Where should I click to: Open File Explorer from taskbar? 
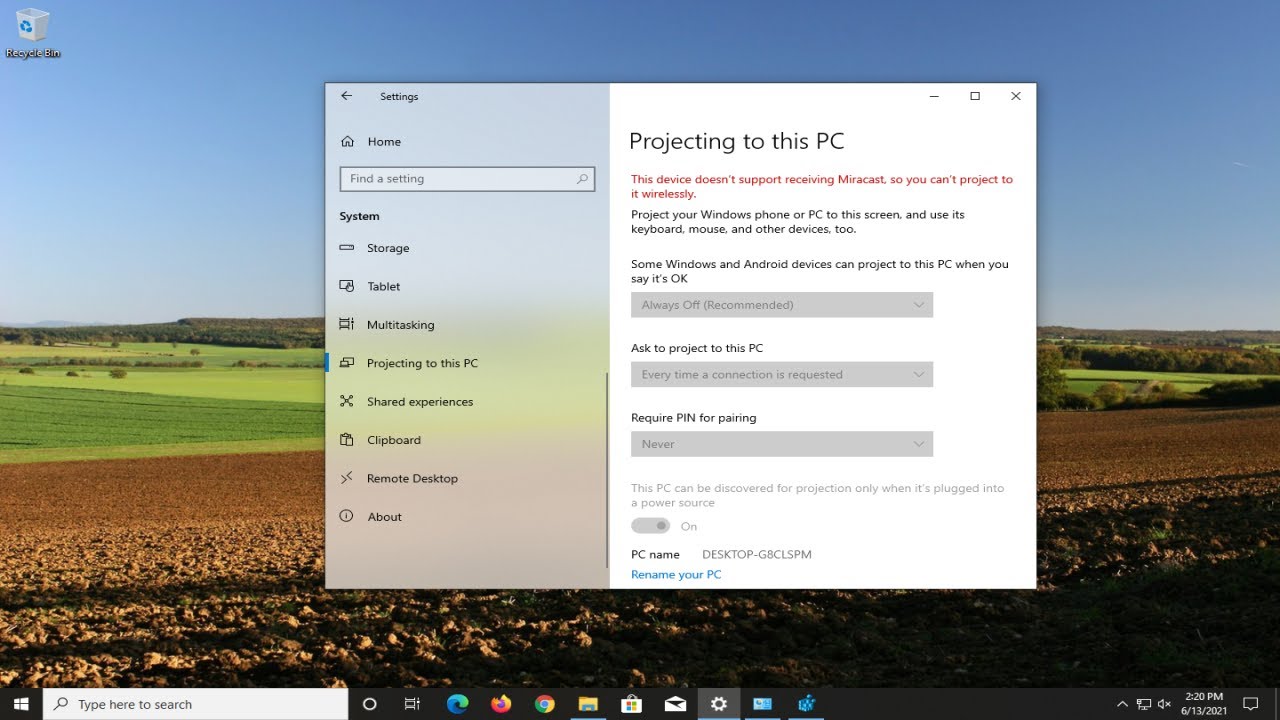[588, 704]
